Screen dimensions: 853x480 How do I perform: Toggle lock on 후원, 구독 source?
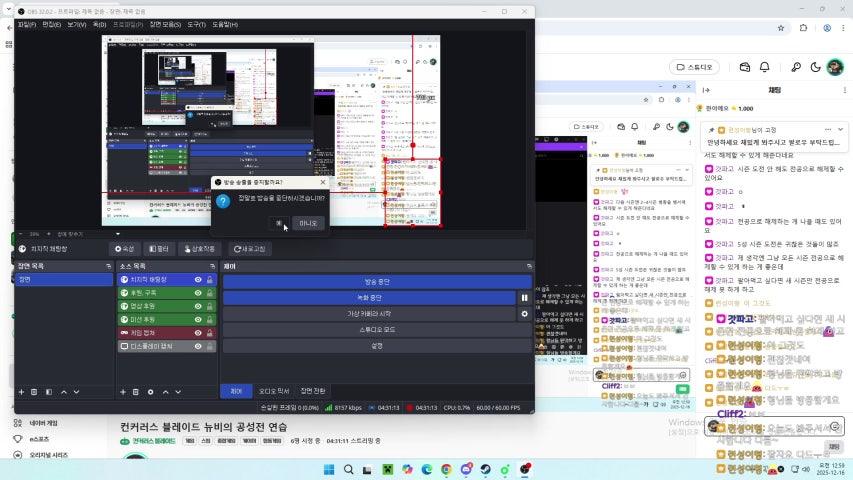pyautogui.click(x=209, y=293)
